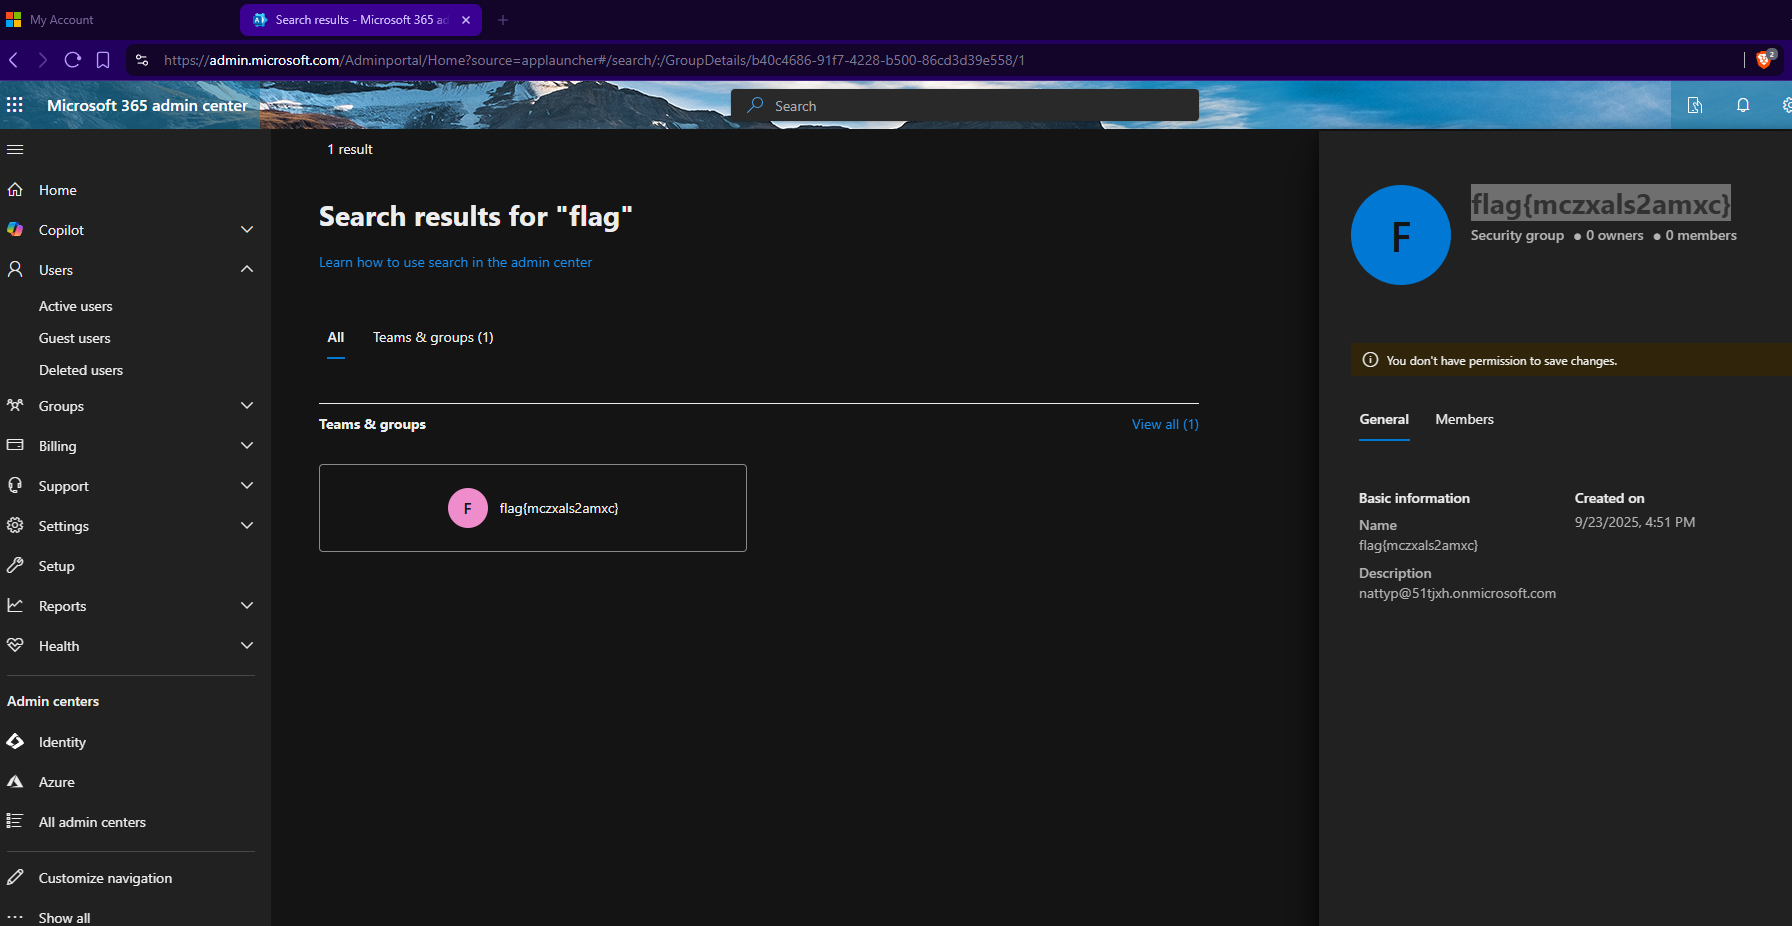This screenshot has height=926, width=1792.
Task: Open the notifications bell icon
Action: pos(1743,105)
